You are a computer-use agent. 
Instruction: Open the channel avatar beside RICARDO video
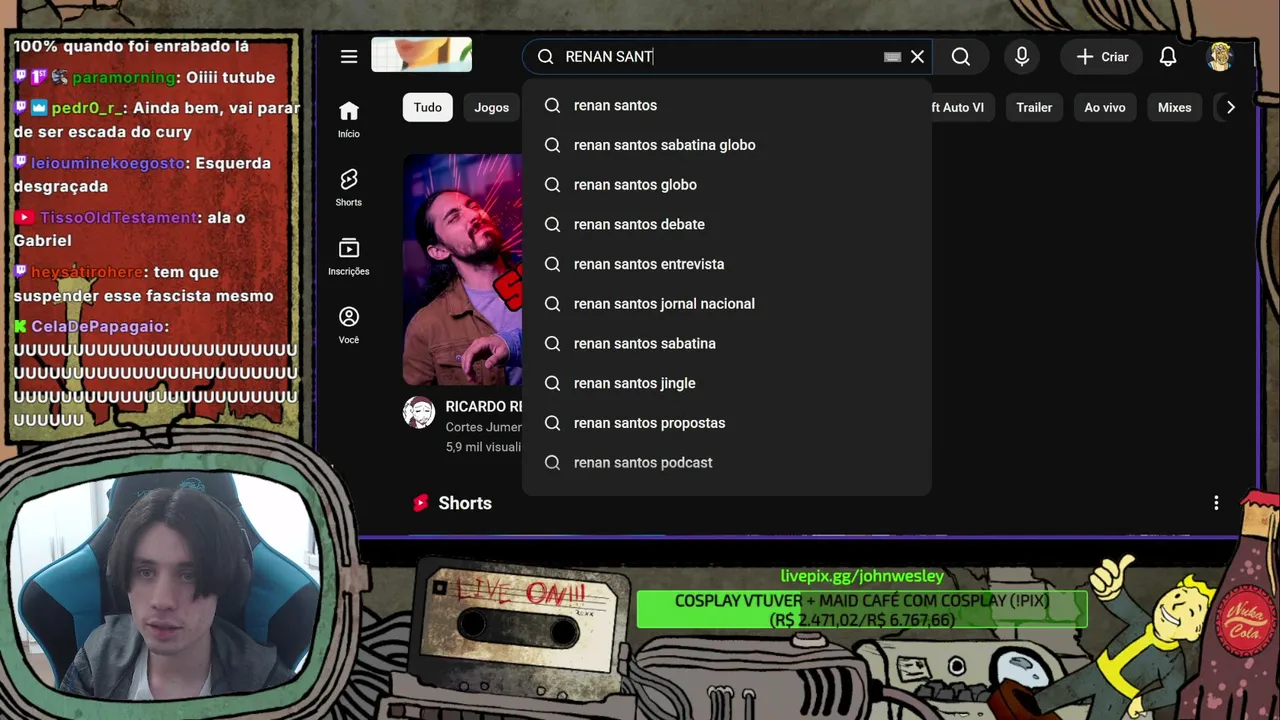tap(419, 412)
